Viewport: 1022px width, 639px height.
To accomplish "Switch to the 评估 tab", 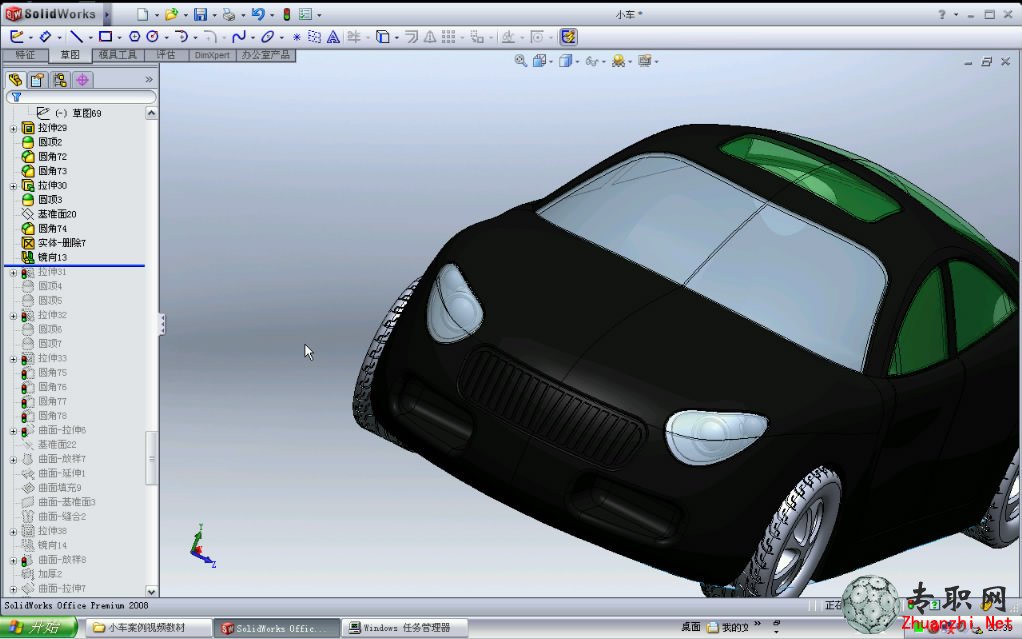I will pyautogui.click(x=166, y=55).
